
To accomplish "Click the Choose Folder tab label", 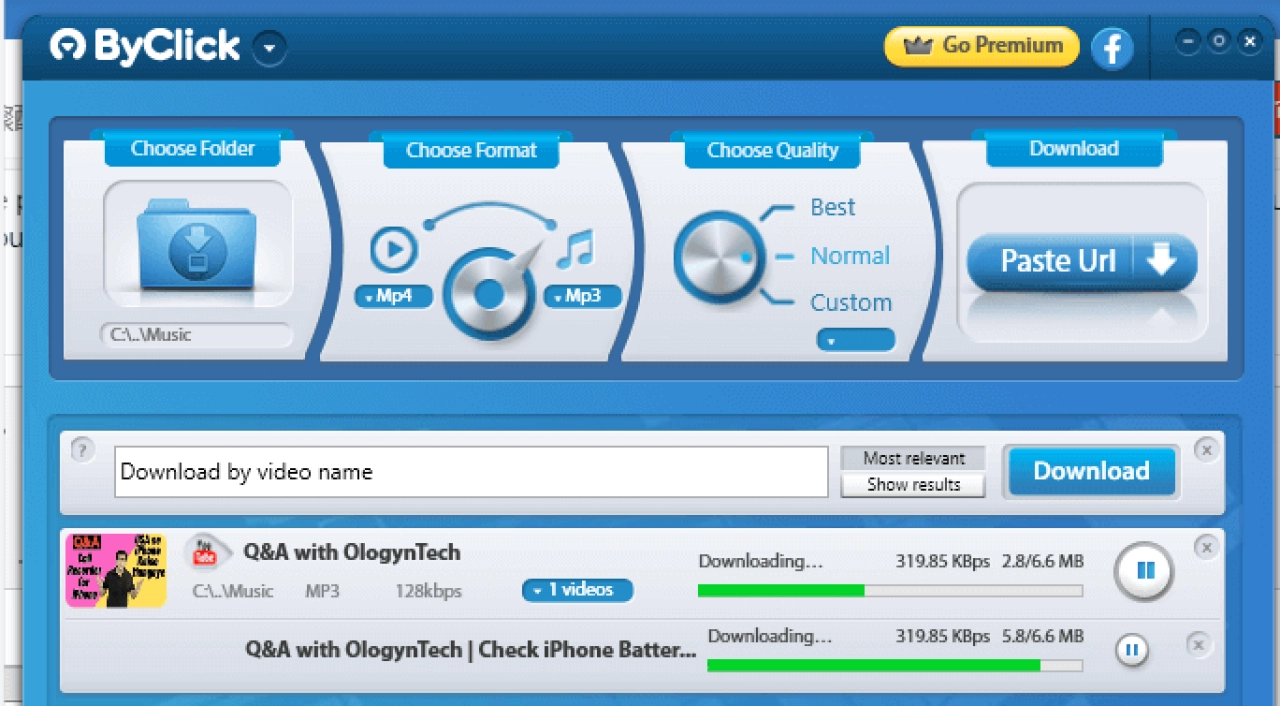I will tap(192, 148).
